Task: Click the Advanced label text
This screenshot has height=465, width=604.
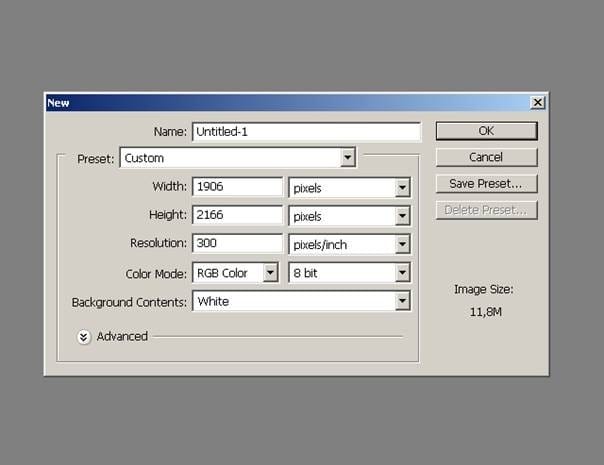Action: point(122,336)
